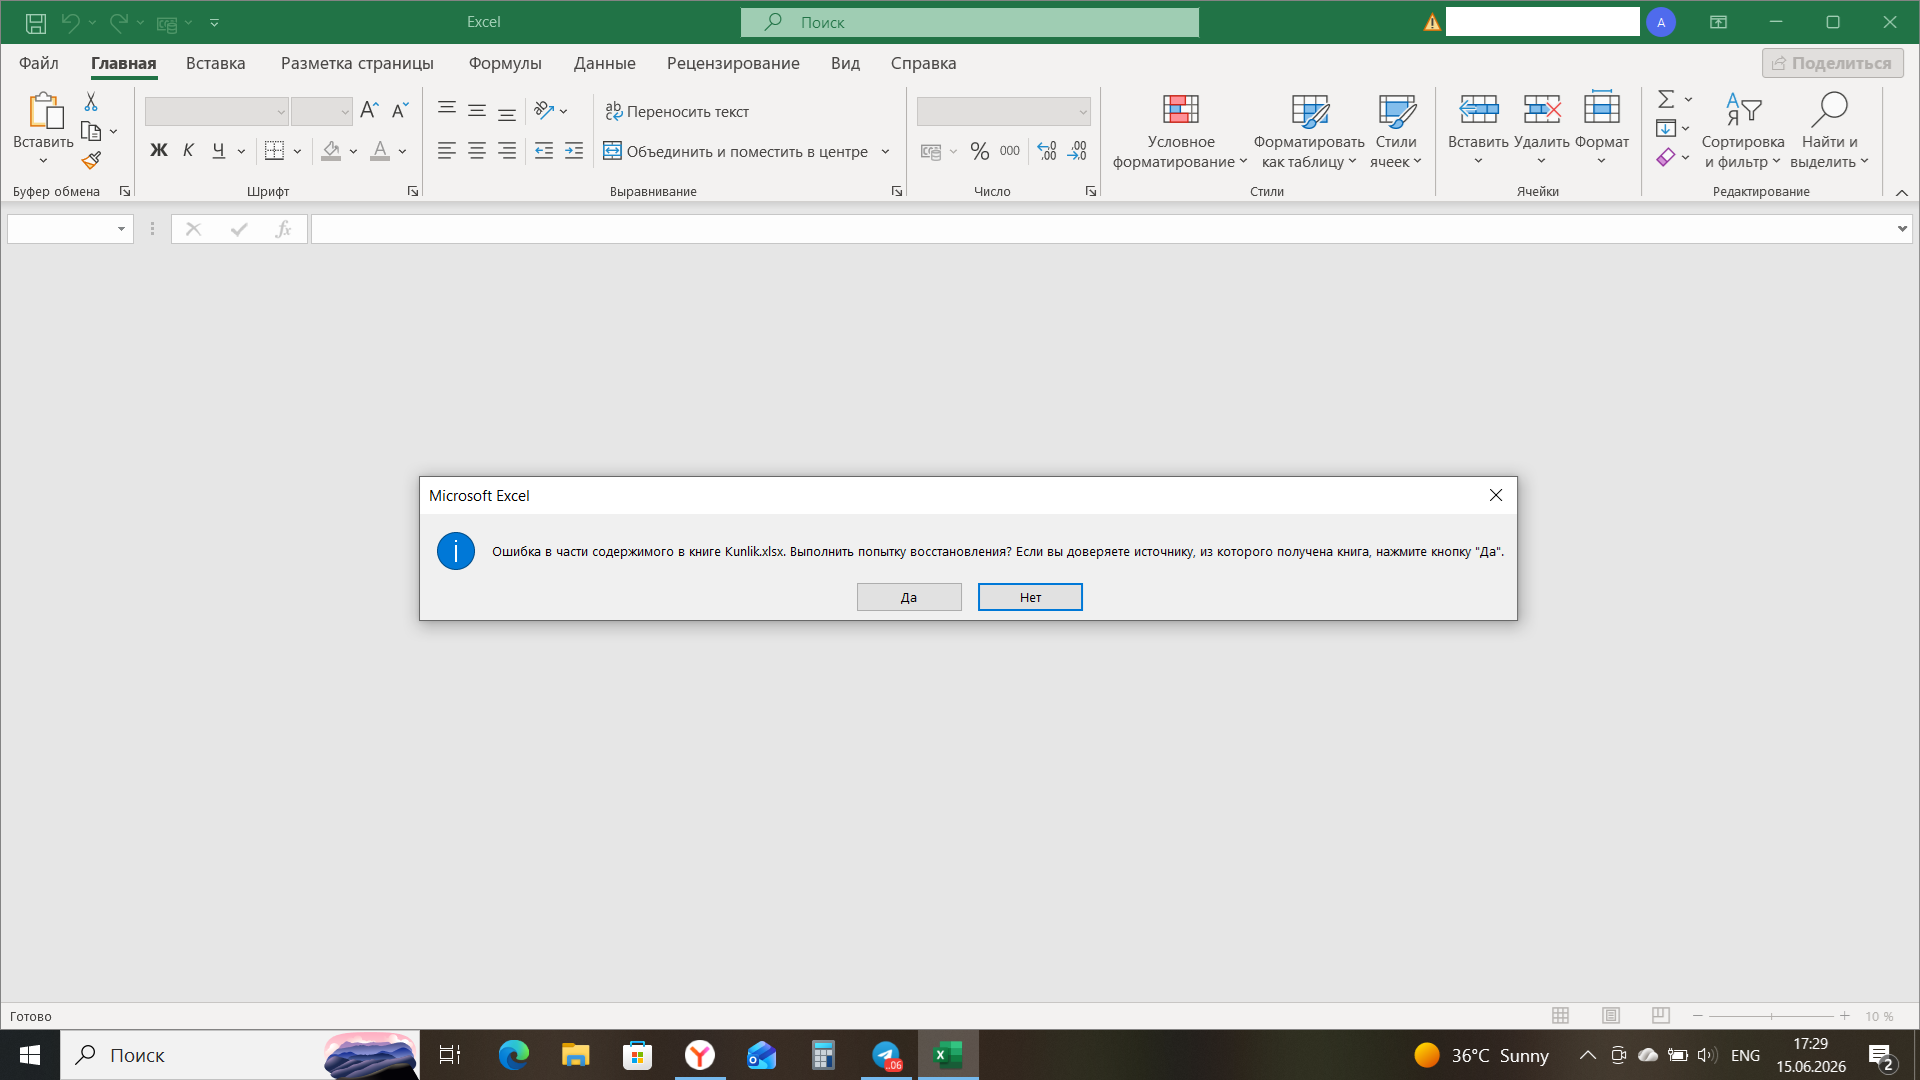Open the font name combo box

click(x=216, y=111)
